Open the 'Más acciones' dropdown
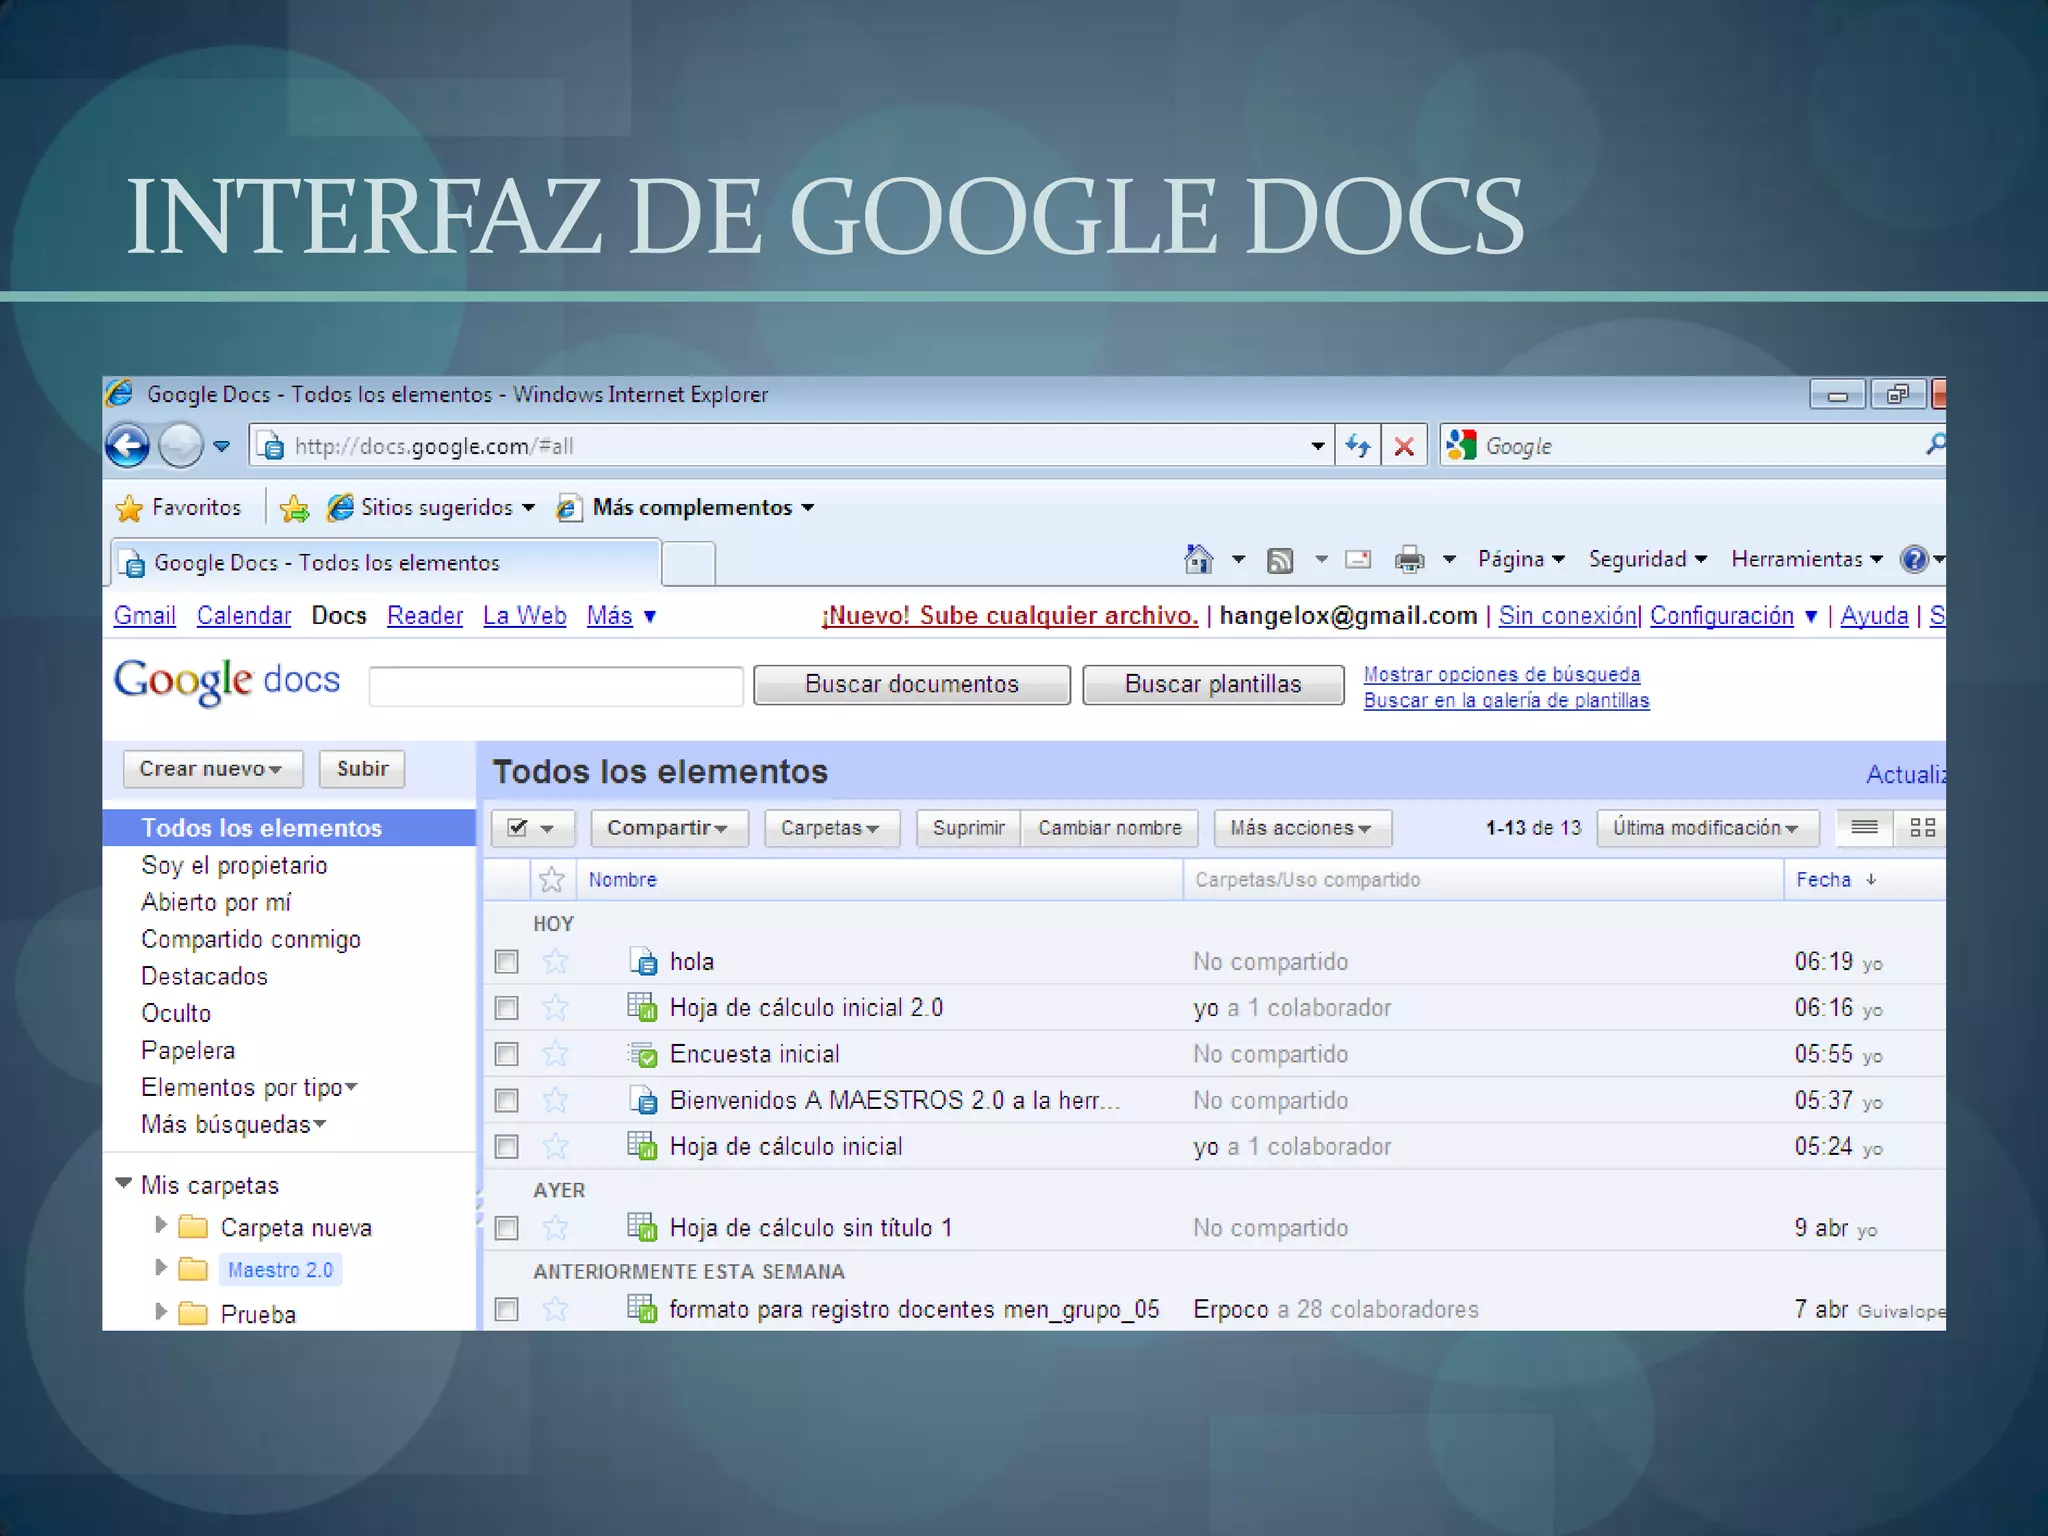Image resolution: width=2048 pixels, height=1536 pixels. tap(1302, 828)
